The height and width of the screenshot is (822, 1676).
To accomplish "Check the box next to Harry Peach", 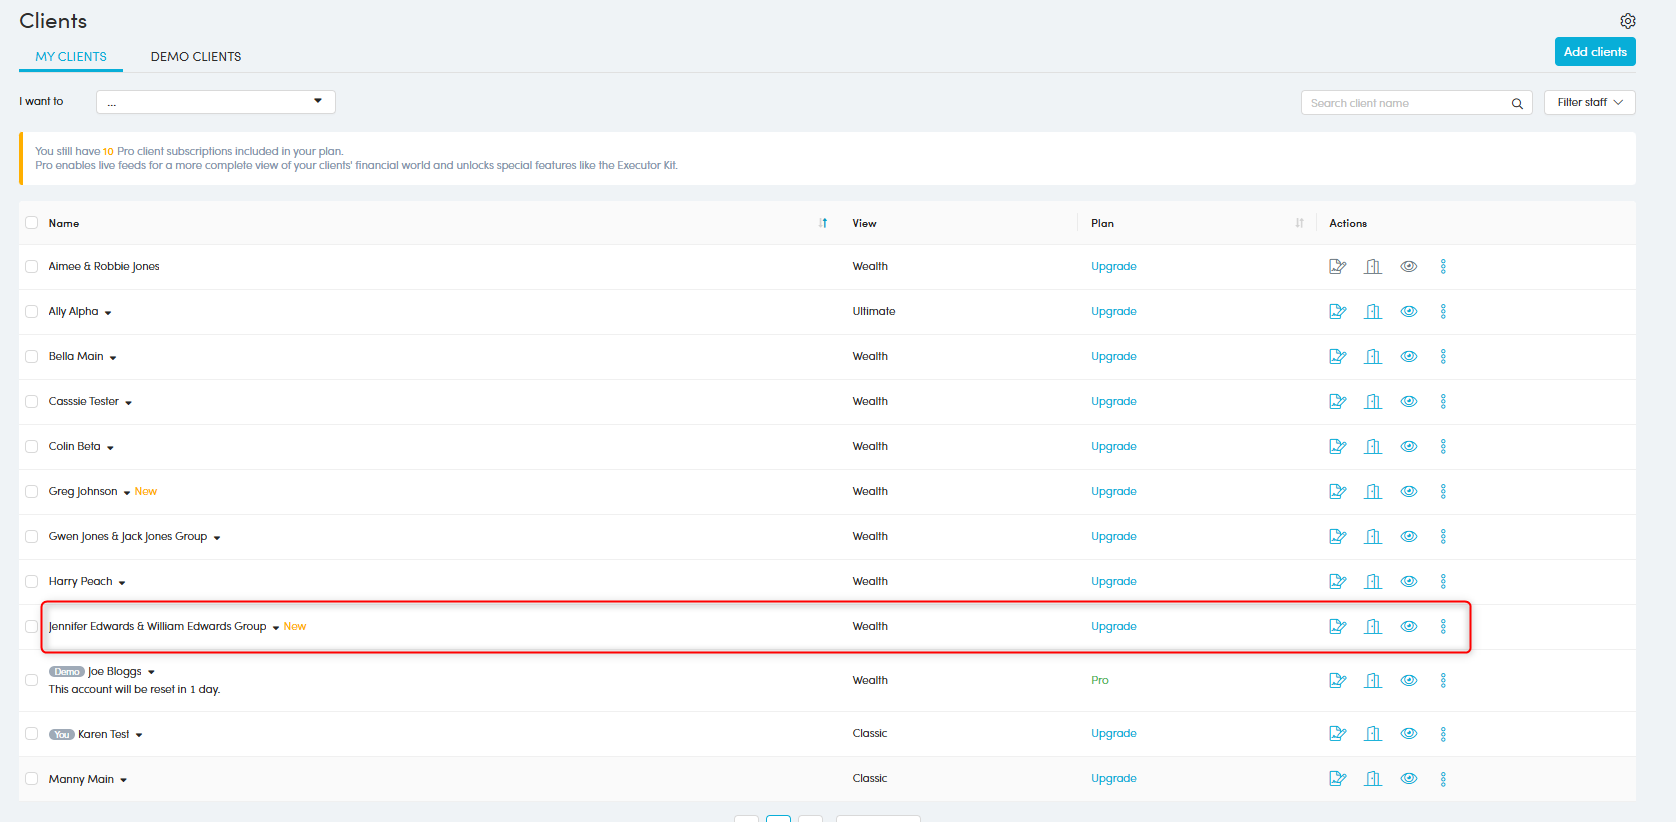I will click(x=32, y=581).
